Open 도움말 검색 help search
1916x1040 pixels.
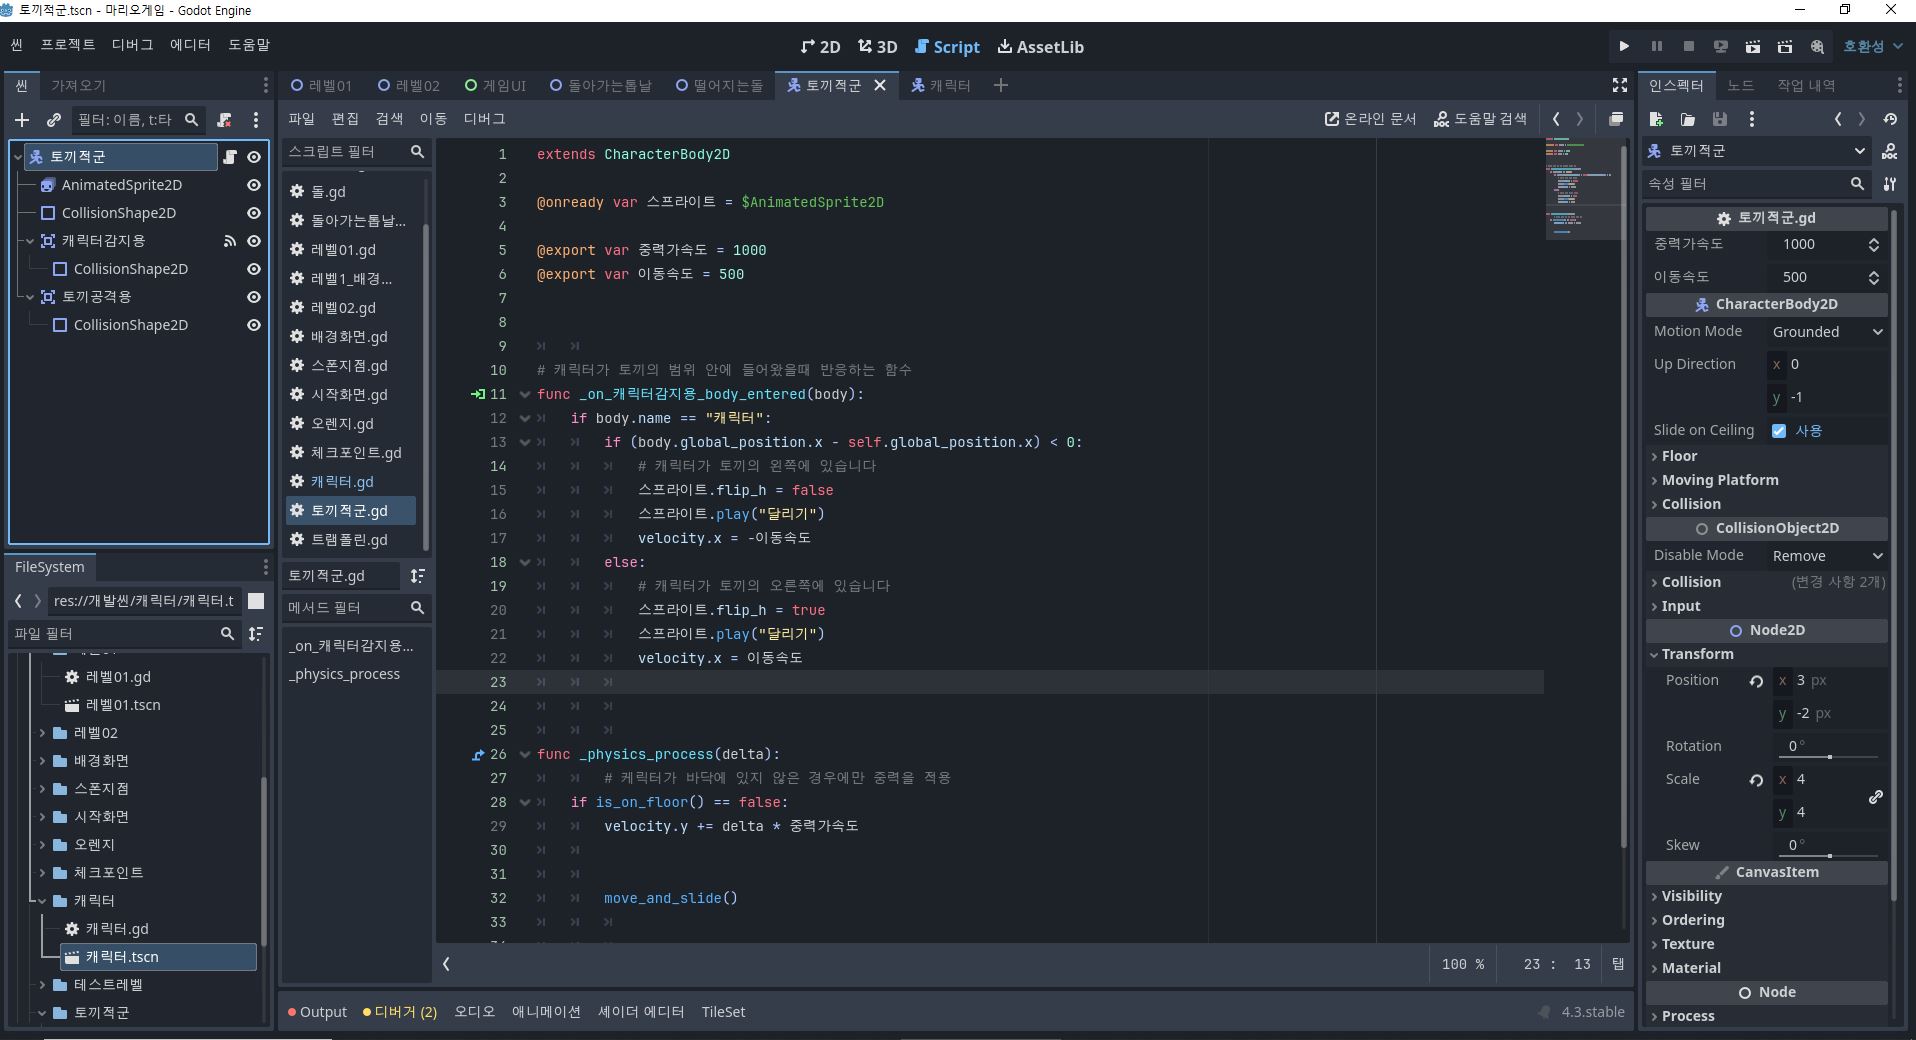tap(1480, 119)
